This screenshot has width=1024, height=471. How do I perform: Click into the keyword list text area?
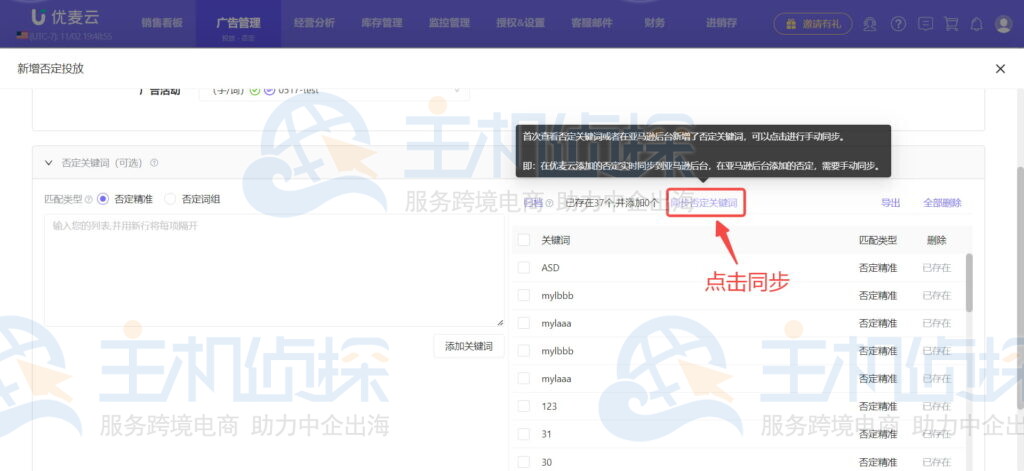[x=273, y=270]
